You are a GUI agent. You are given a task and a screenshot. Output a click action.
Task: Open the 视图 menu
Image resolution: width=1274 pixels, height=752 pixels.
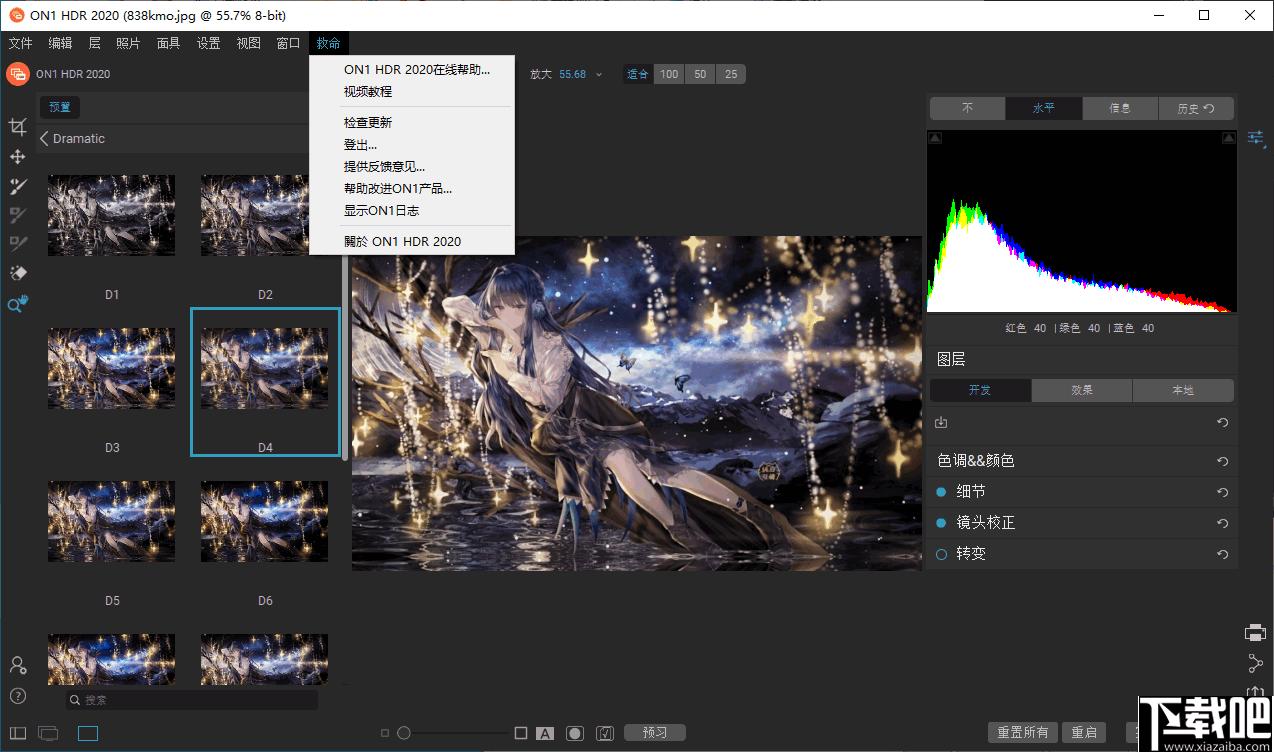[248, 43]
